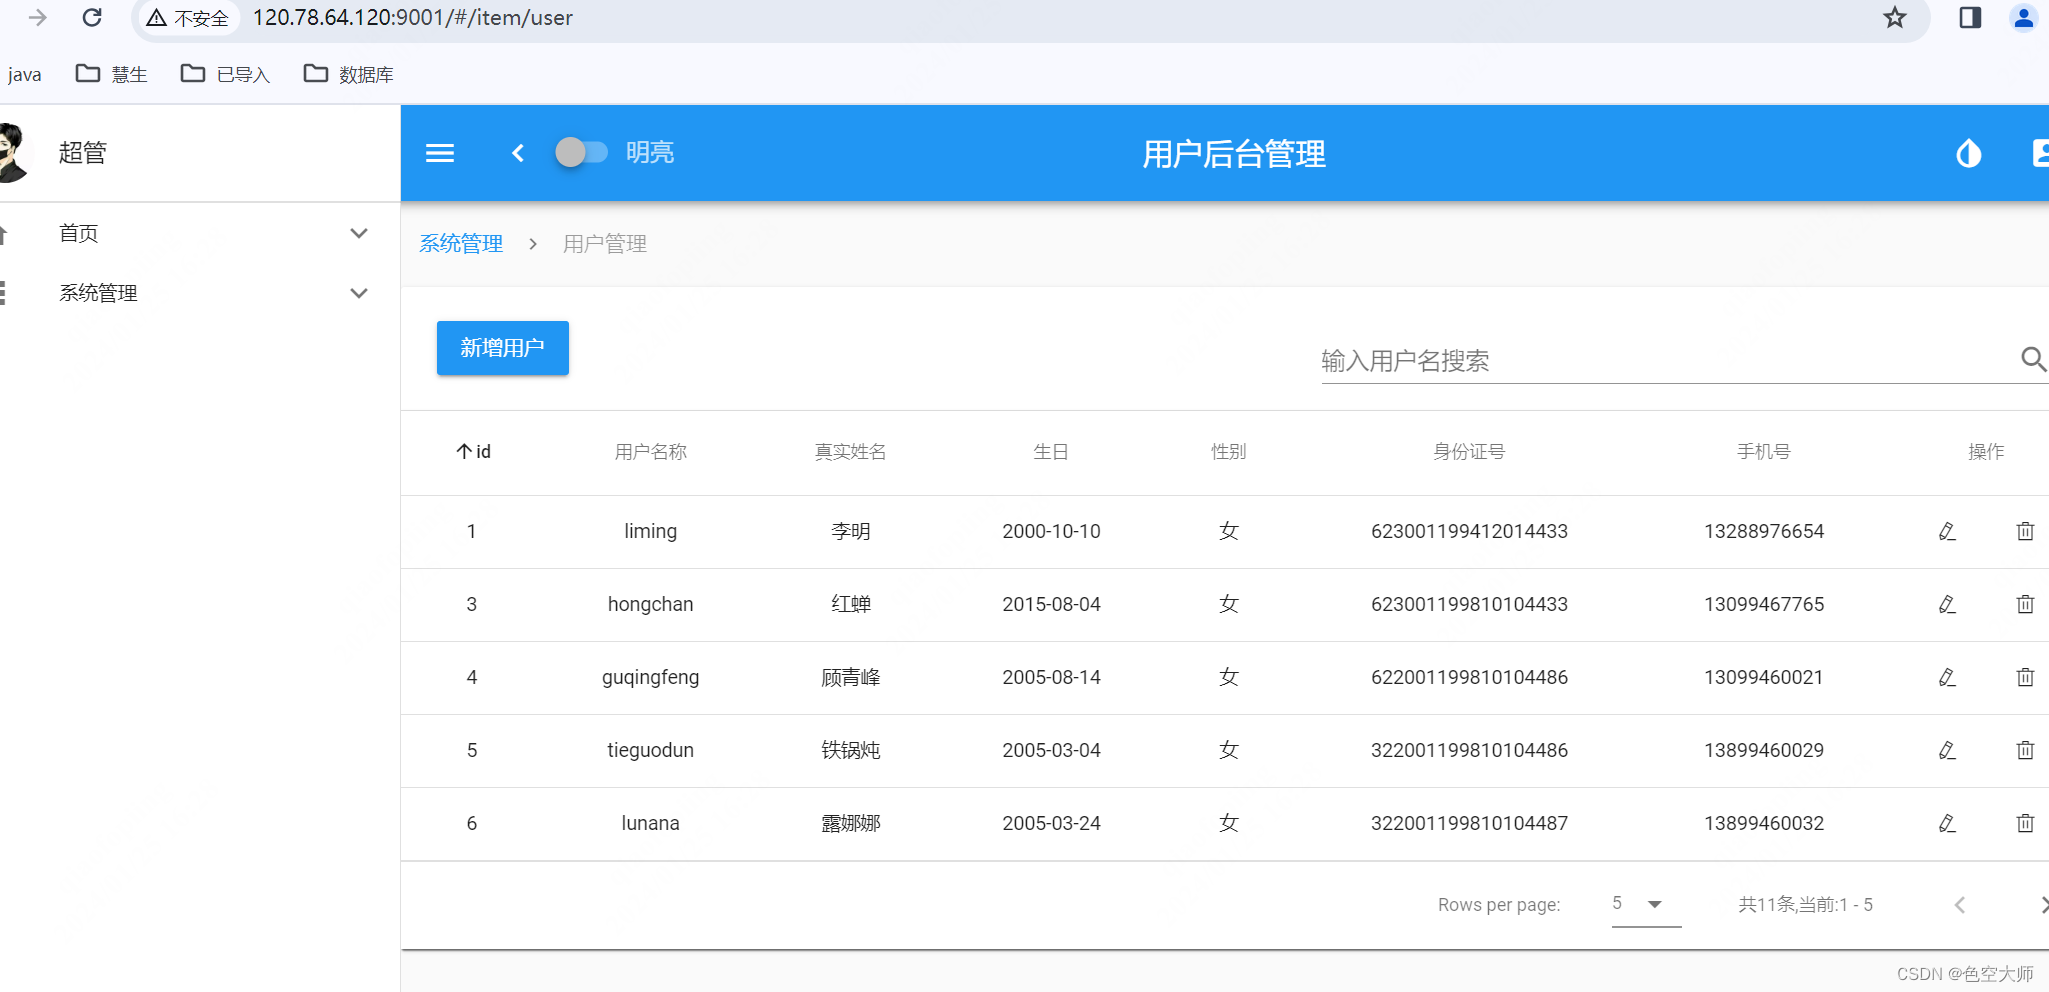
Task: Click the real name 顾青峰
Action: tap(851, 677)
